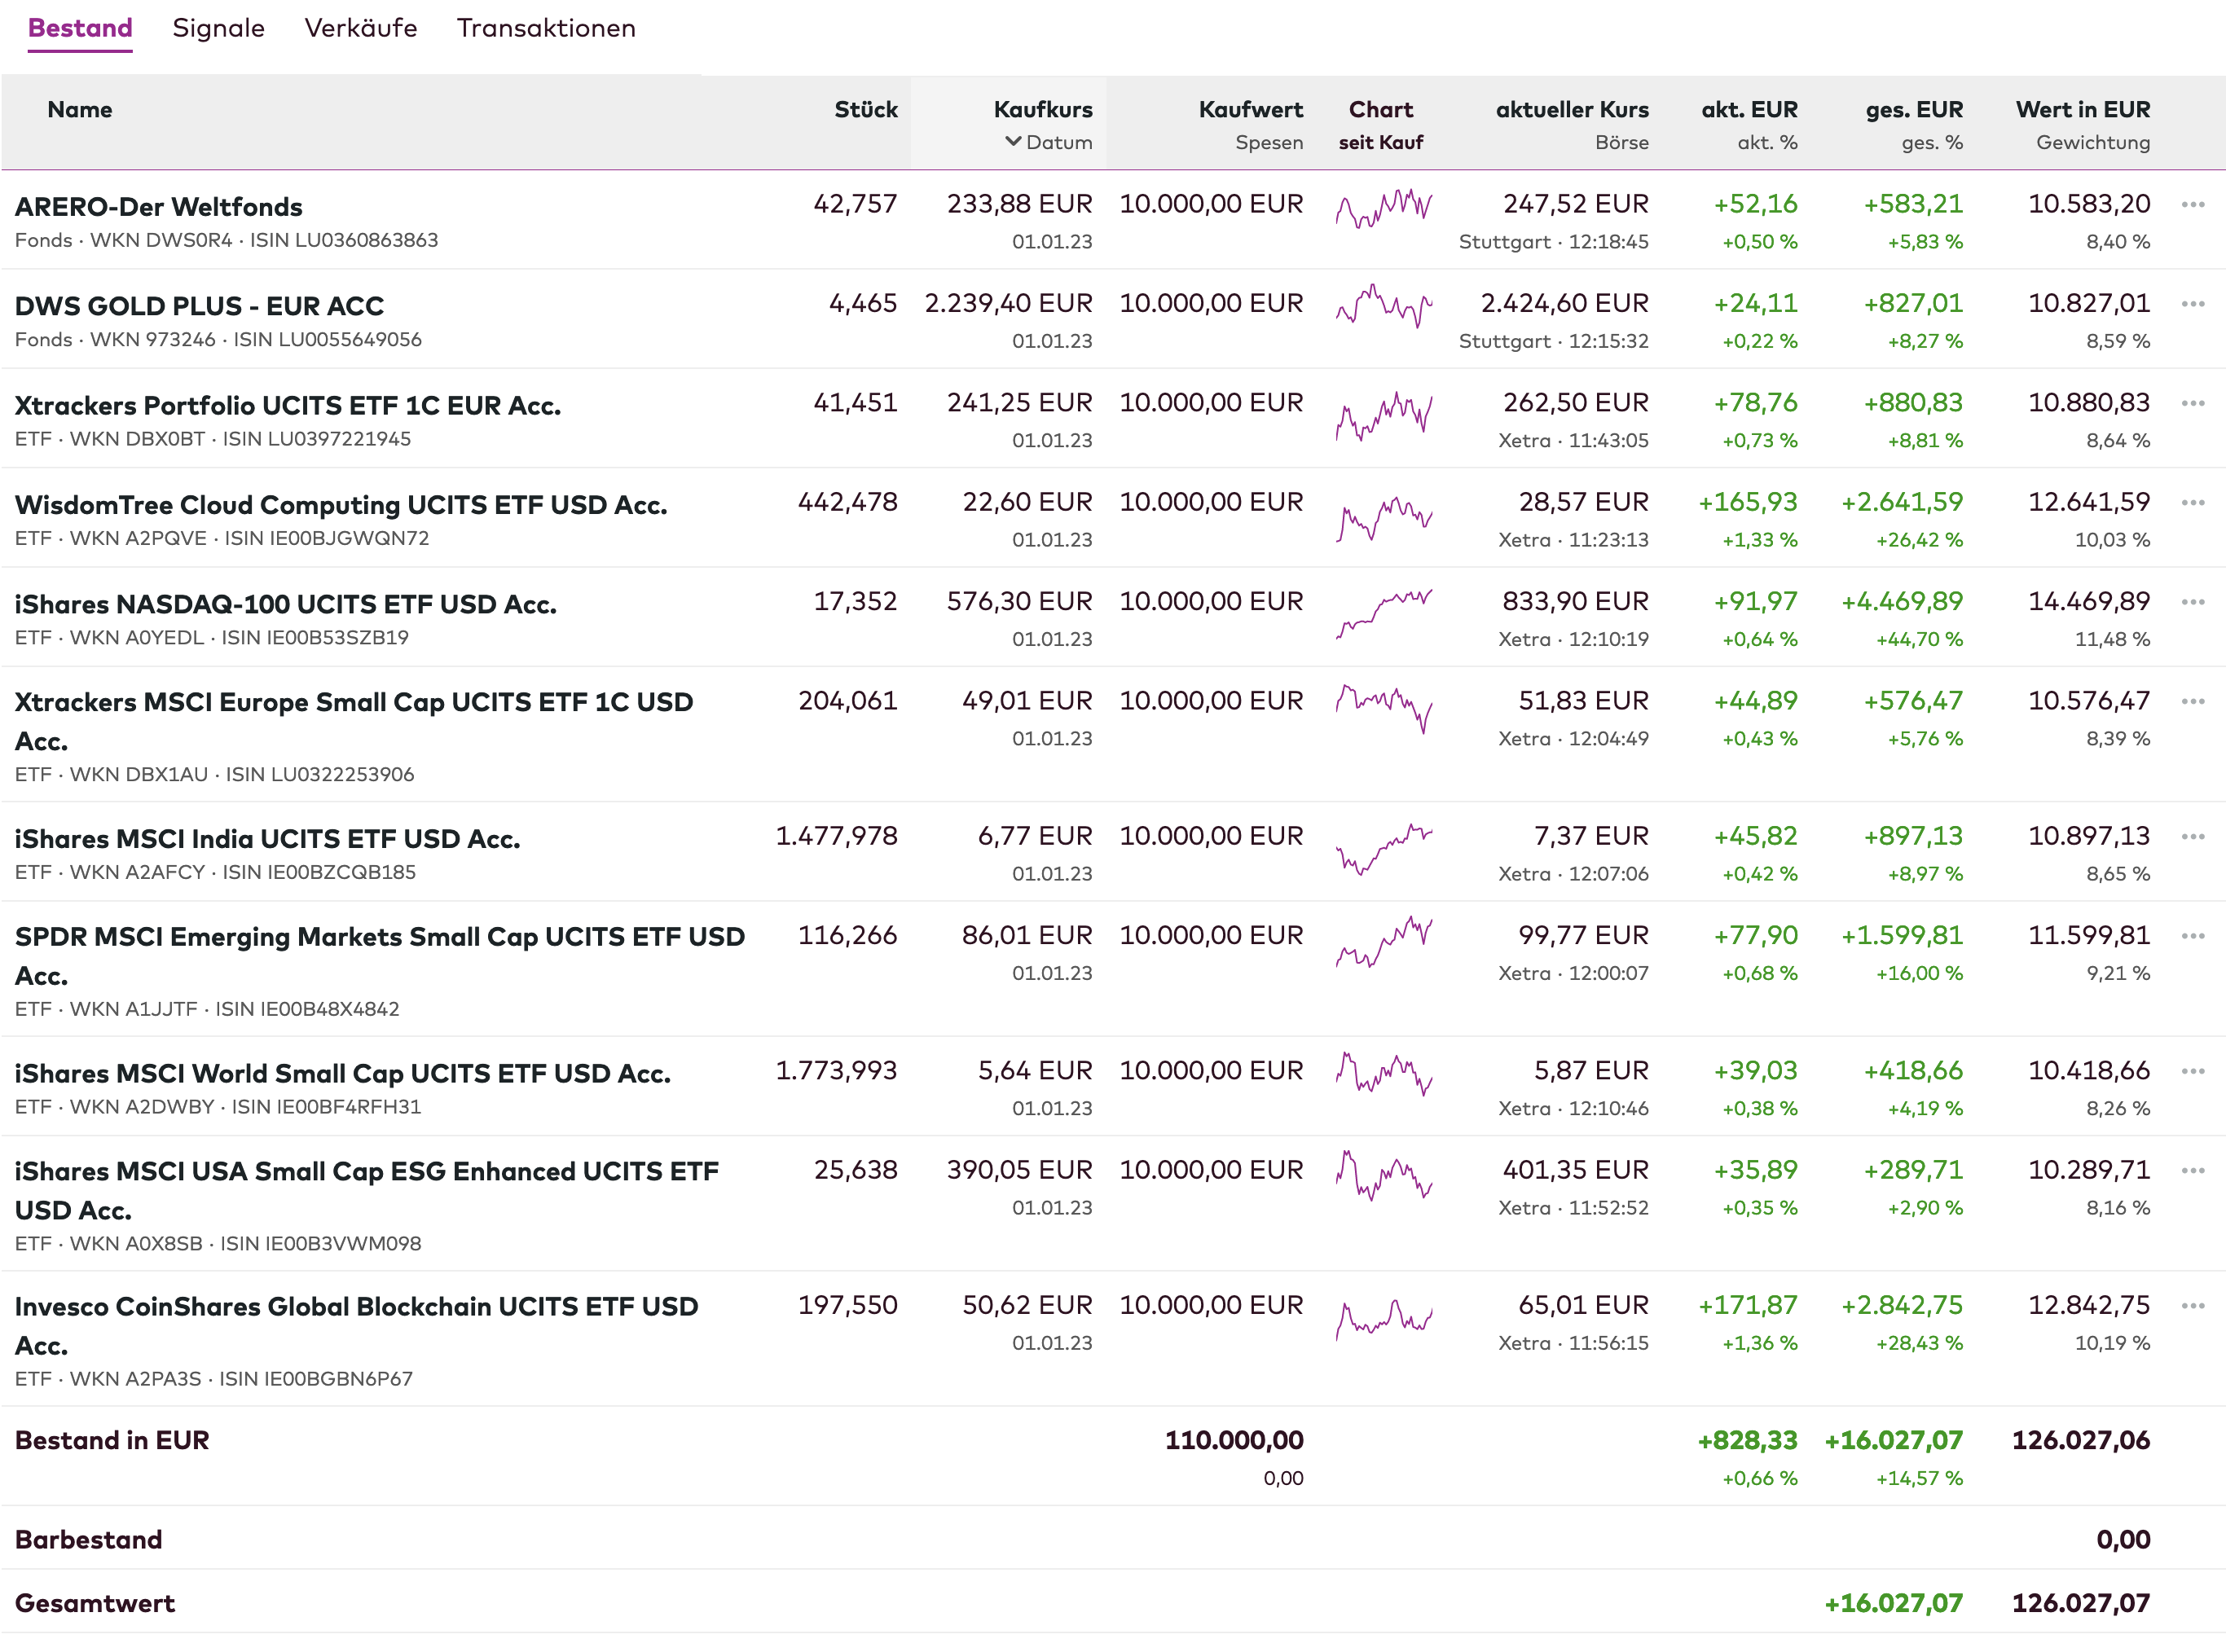Open three-dot menu for iShares MSCI India

tap(2192, 836)
